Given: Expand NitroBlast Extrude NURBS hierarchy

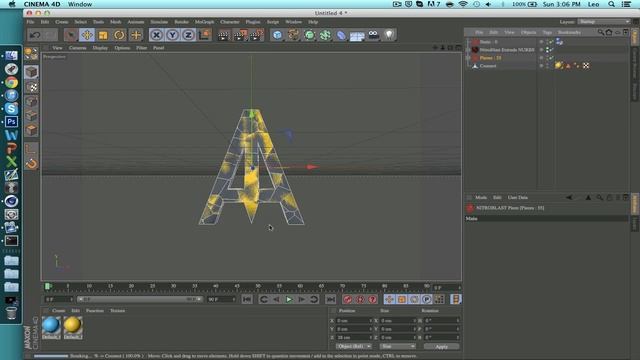Looking at the screenshot, I should (468, 50).
